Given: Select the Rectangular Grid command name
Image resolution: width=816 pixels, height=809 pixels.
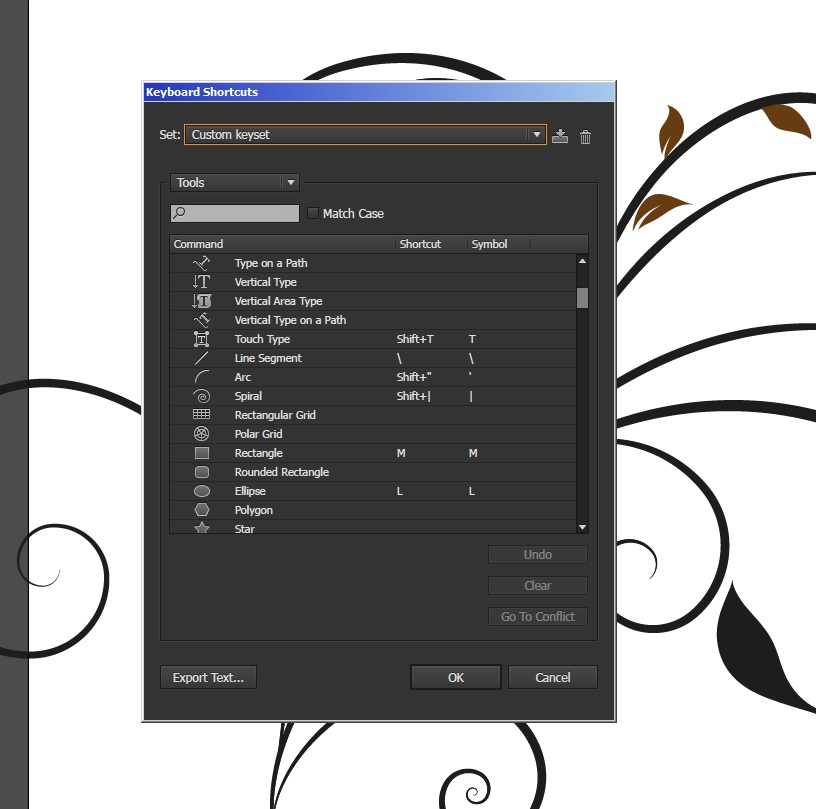Looking at the screenshot, I should pyautogui.click(x=275, y=415).
